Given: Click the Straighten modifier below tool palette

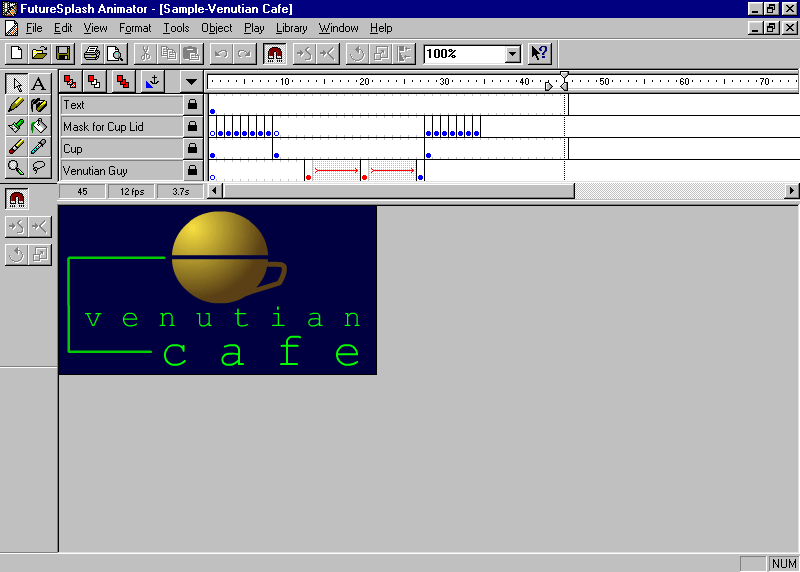Looking at the screenshot, I should [x=39, y=227].
